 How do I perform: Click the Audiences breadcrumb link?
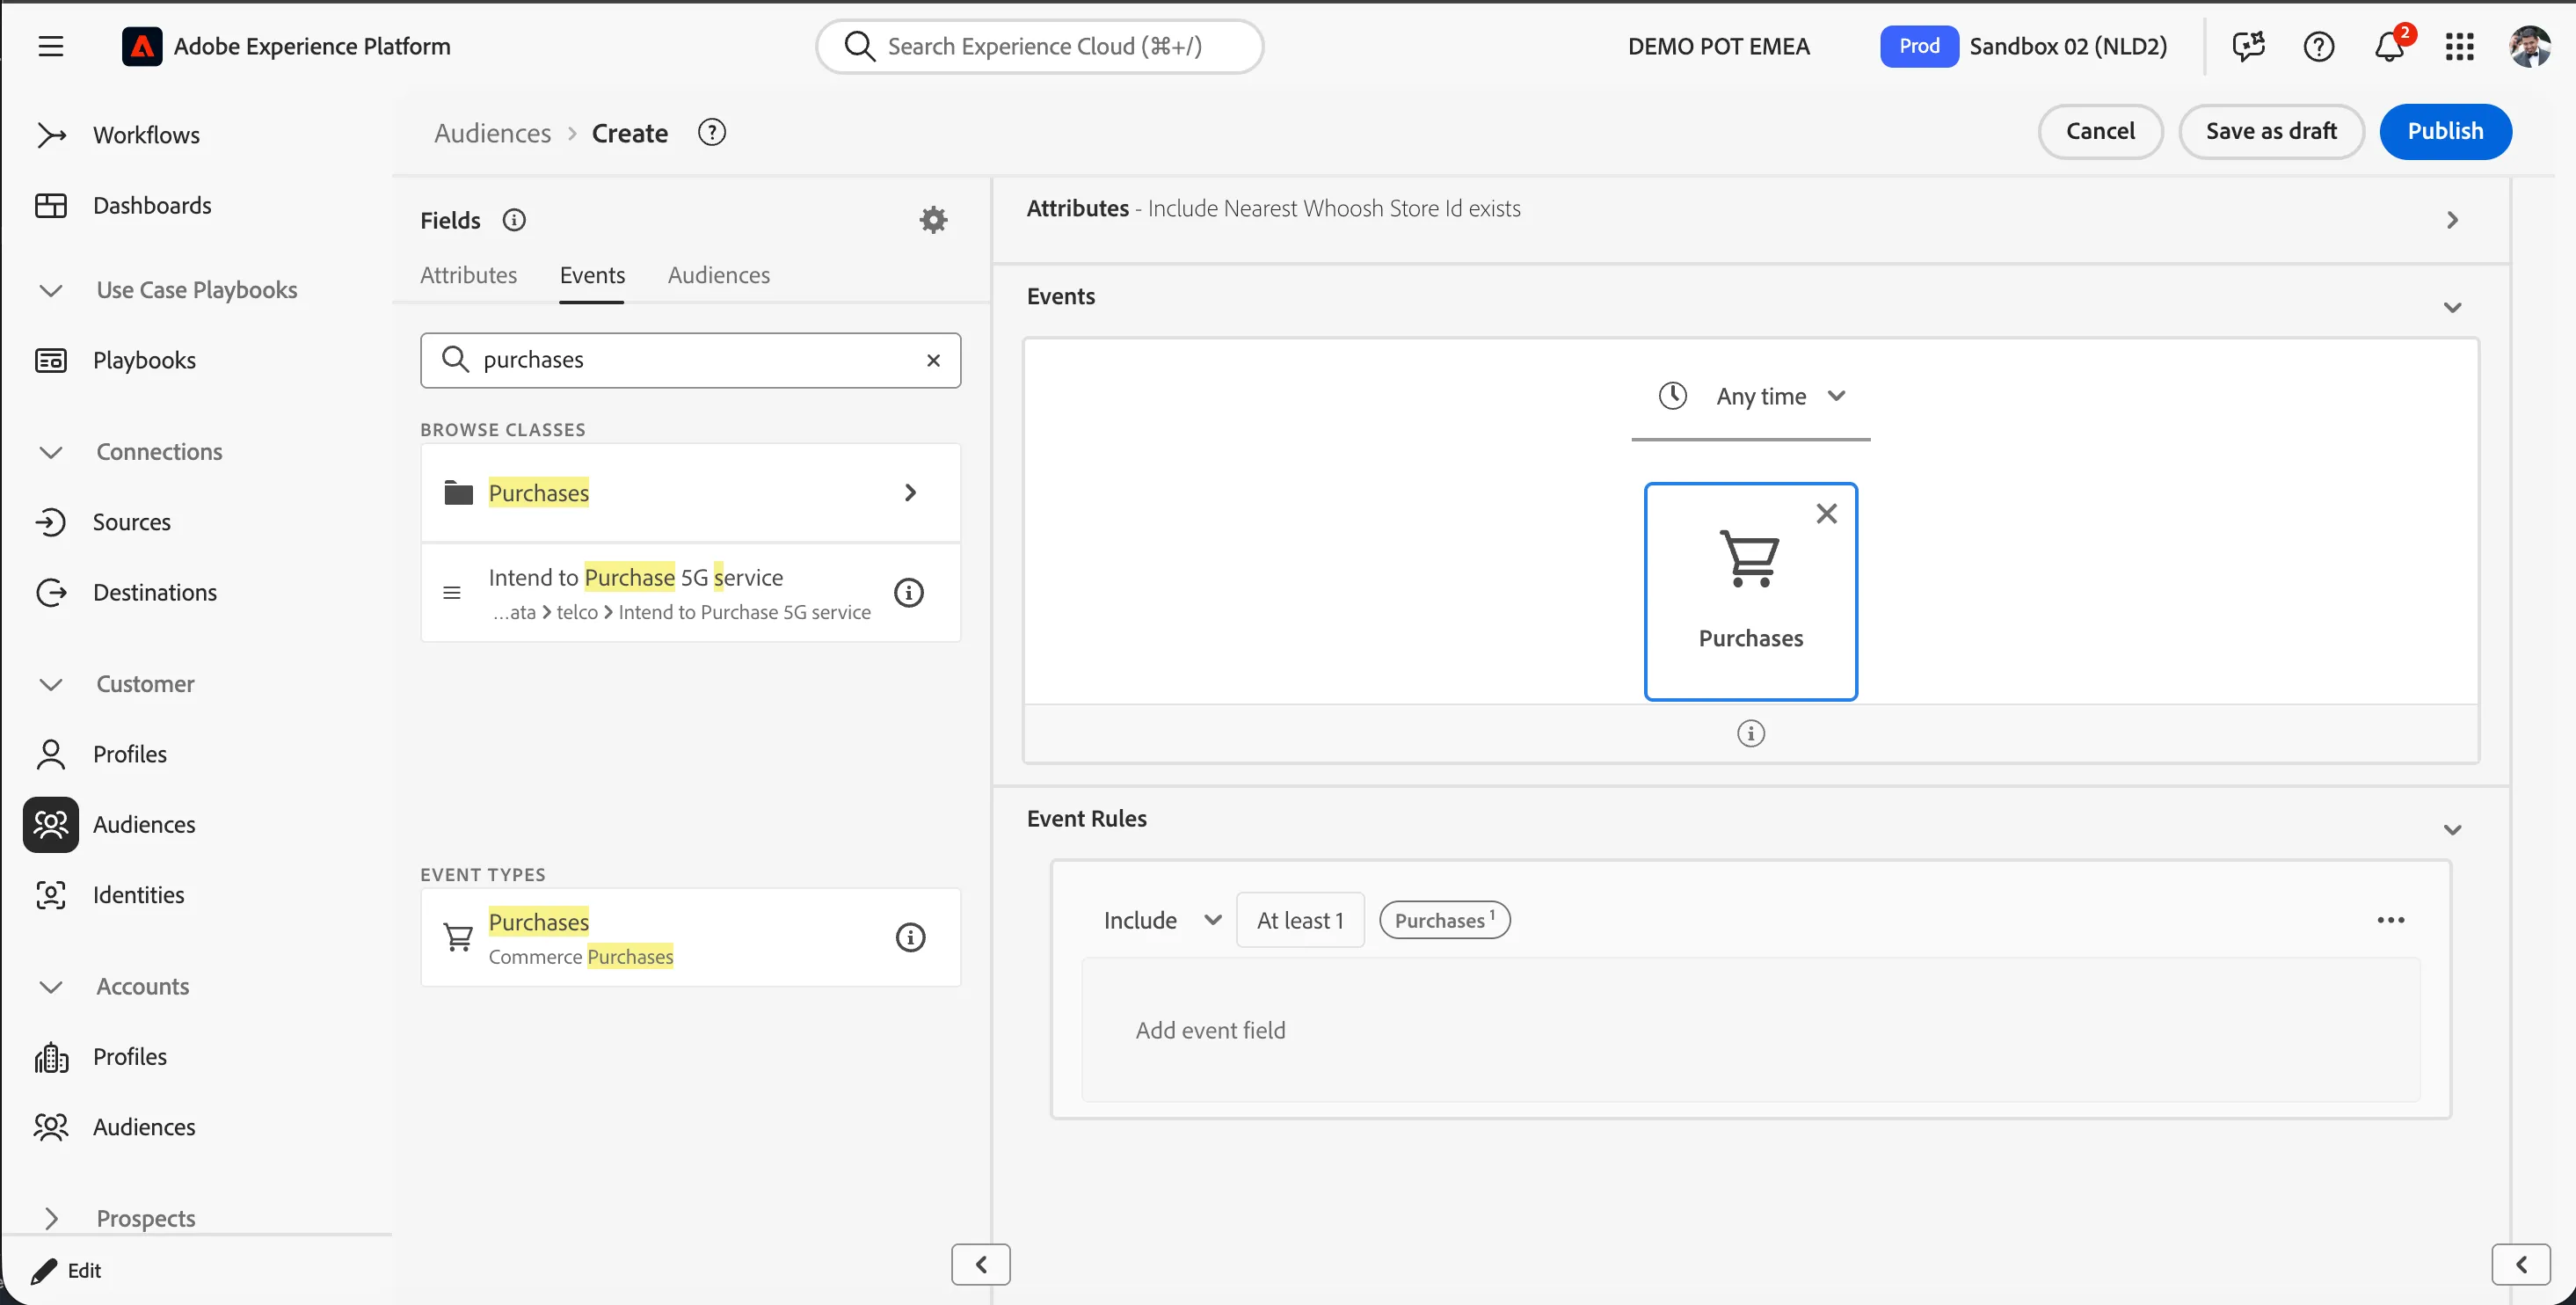(x=492, y=133)
